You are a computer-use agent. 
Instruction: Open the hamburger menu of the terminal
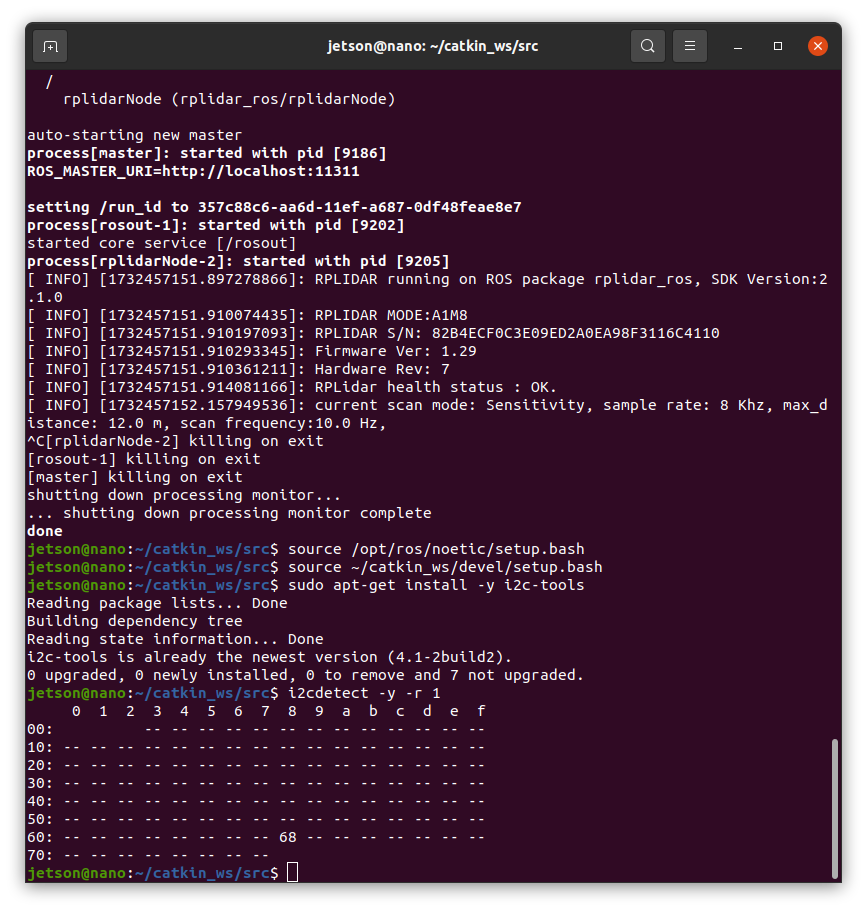tap(690, 45)
